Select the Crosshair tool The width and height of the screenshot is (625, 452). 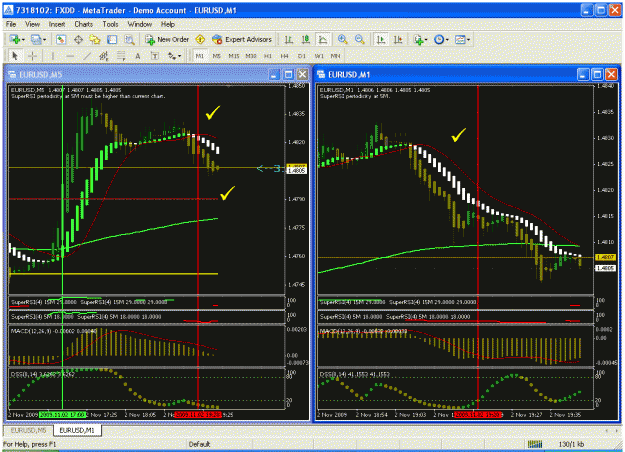[32, 56]
